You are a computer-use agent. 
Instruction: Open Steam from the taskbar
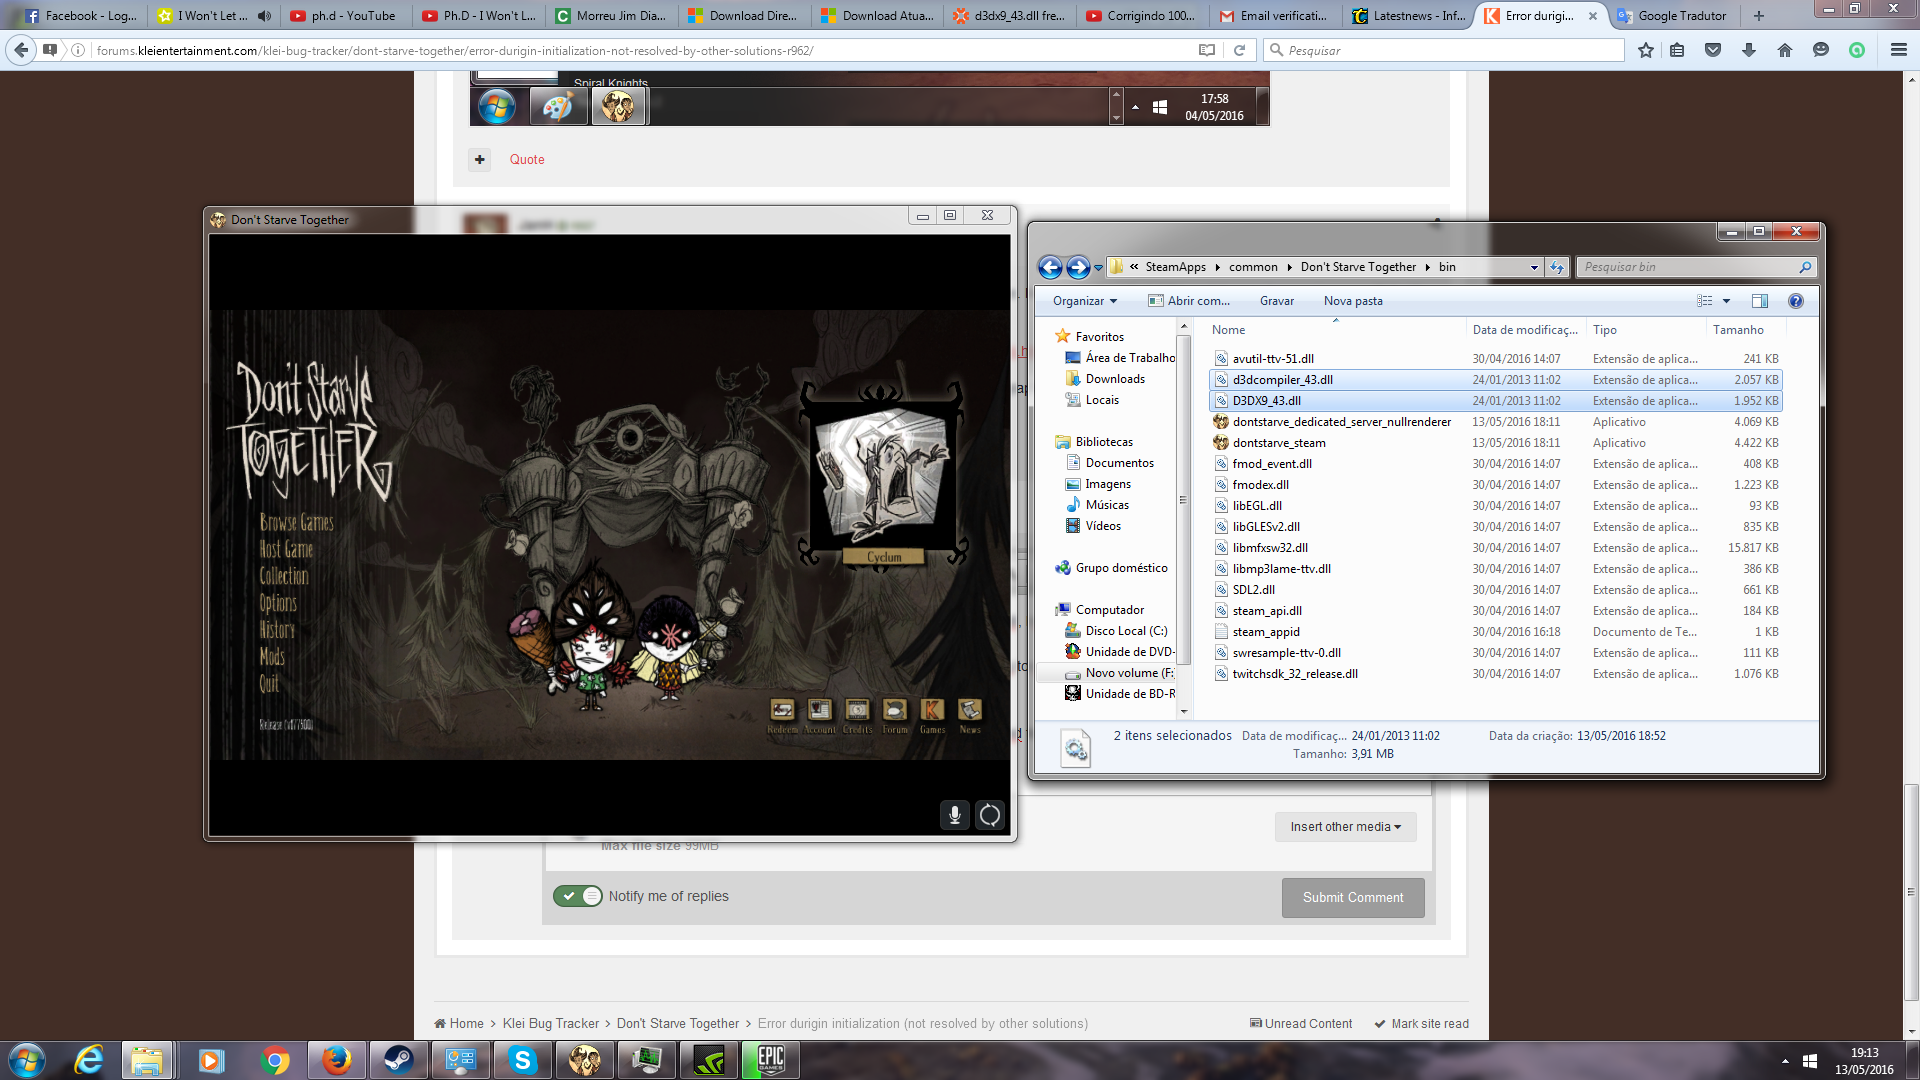coord(398,1060)
